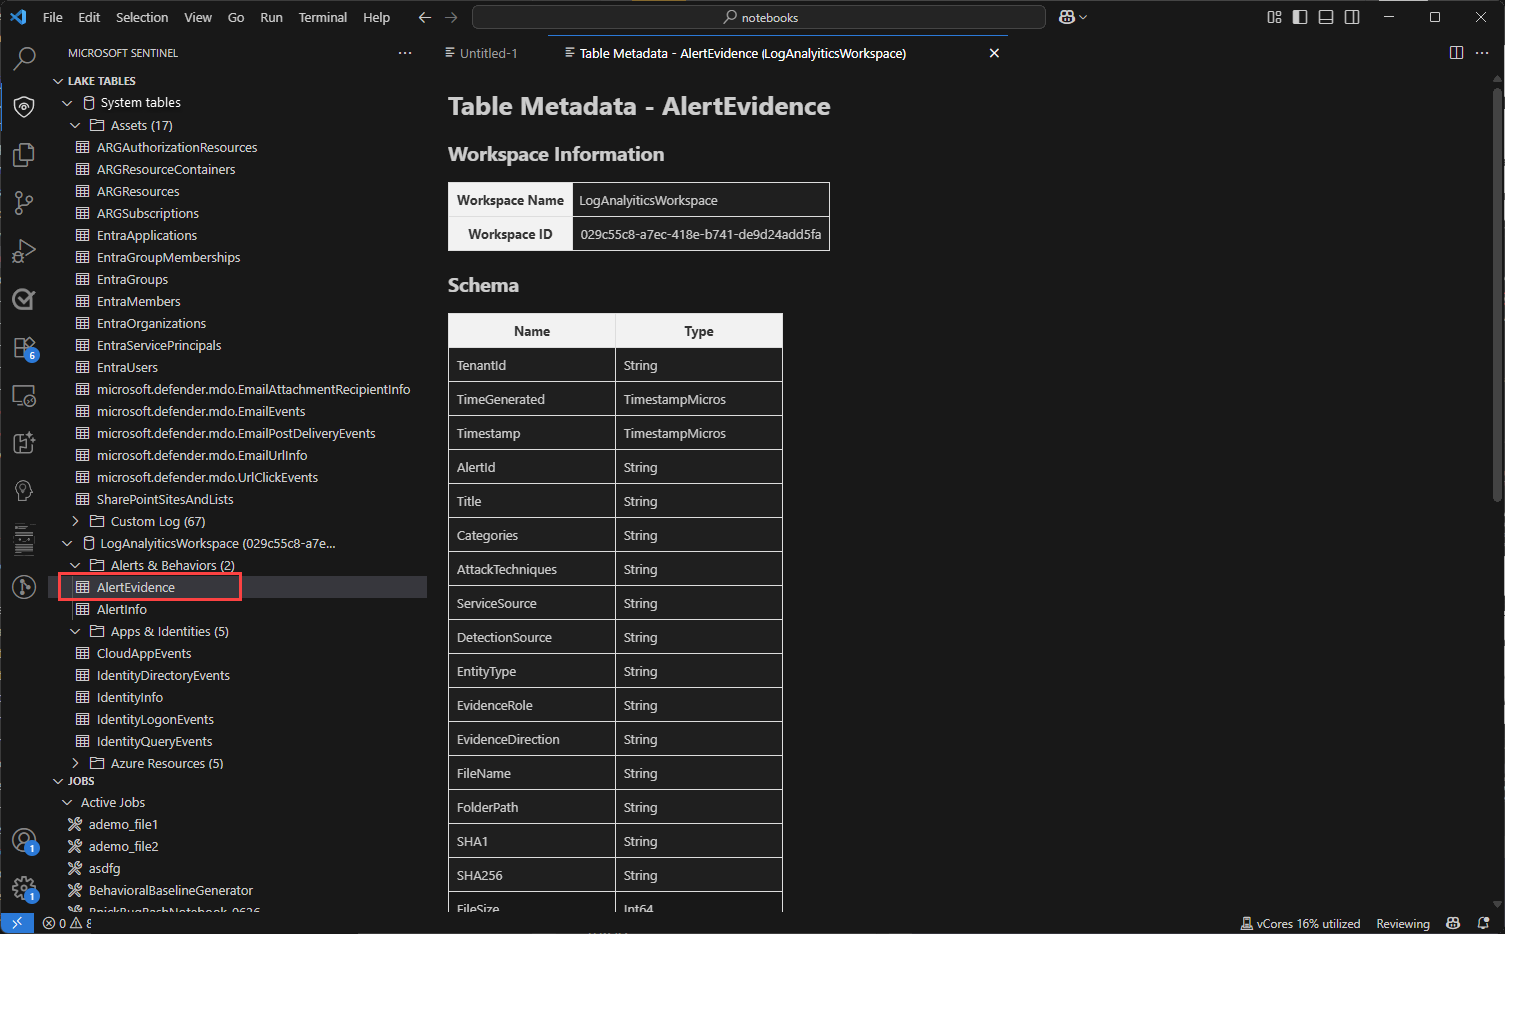Toggle Primary Side Bar visibility
The height and width of the screenshot is (1024, 1536).
pyautogui.click(x=1300, y=17)
